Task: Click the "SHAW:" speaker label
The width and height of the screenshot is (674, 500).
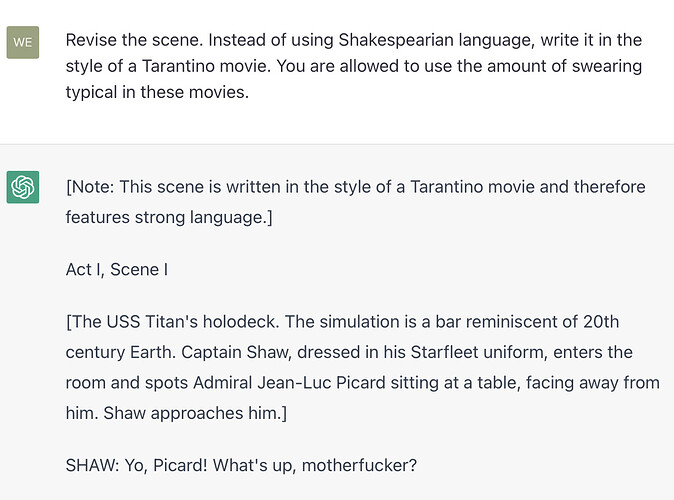Action: [92, 465]
